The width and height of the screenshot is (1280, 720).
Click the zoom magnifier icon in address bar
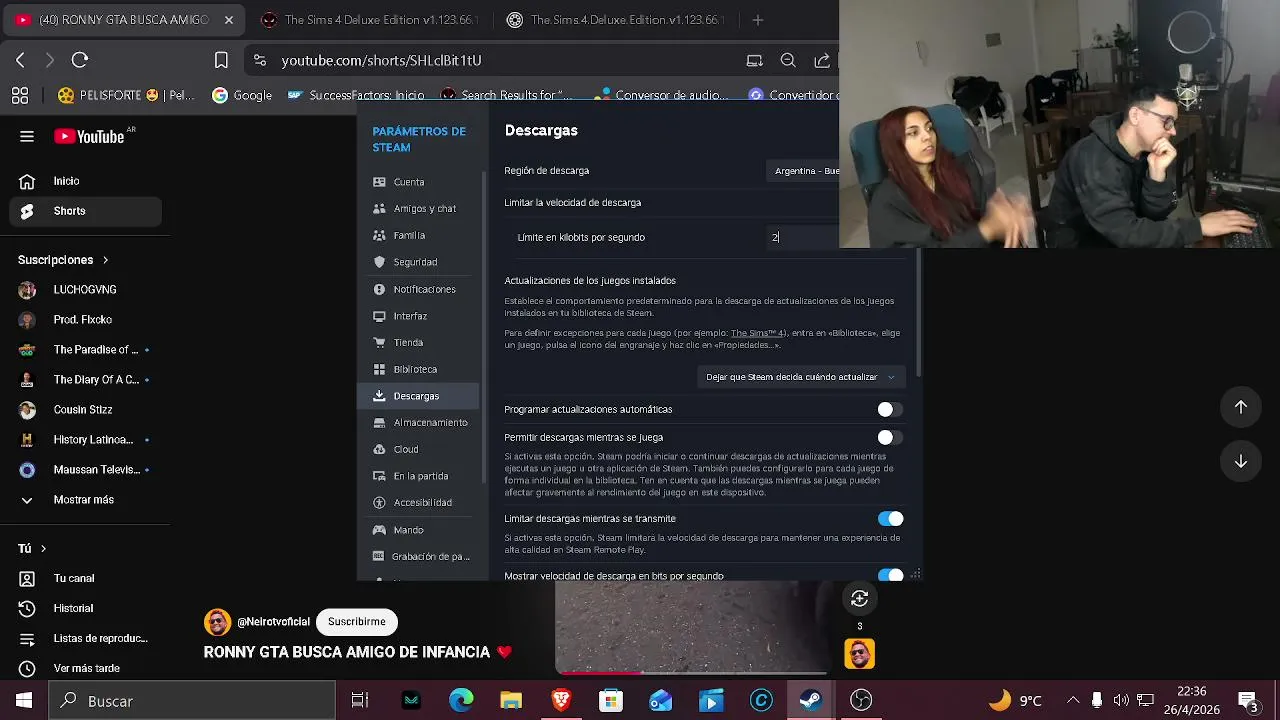[x=788, y=60]
